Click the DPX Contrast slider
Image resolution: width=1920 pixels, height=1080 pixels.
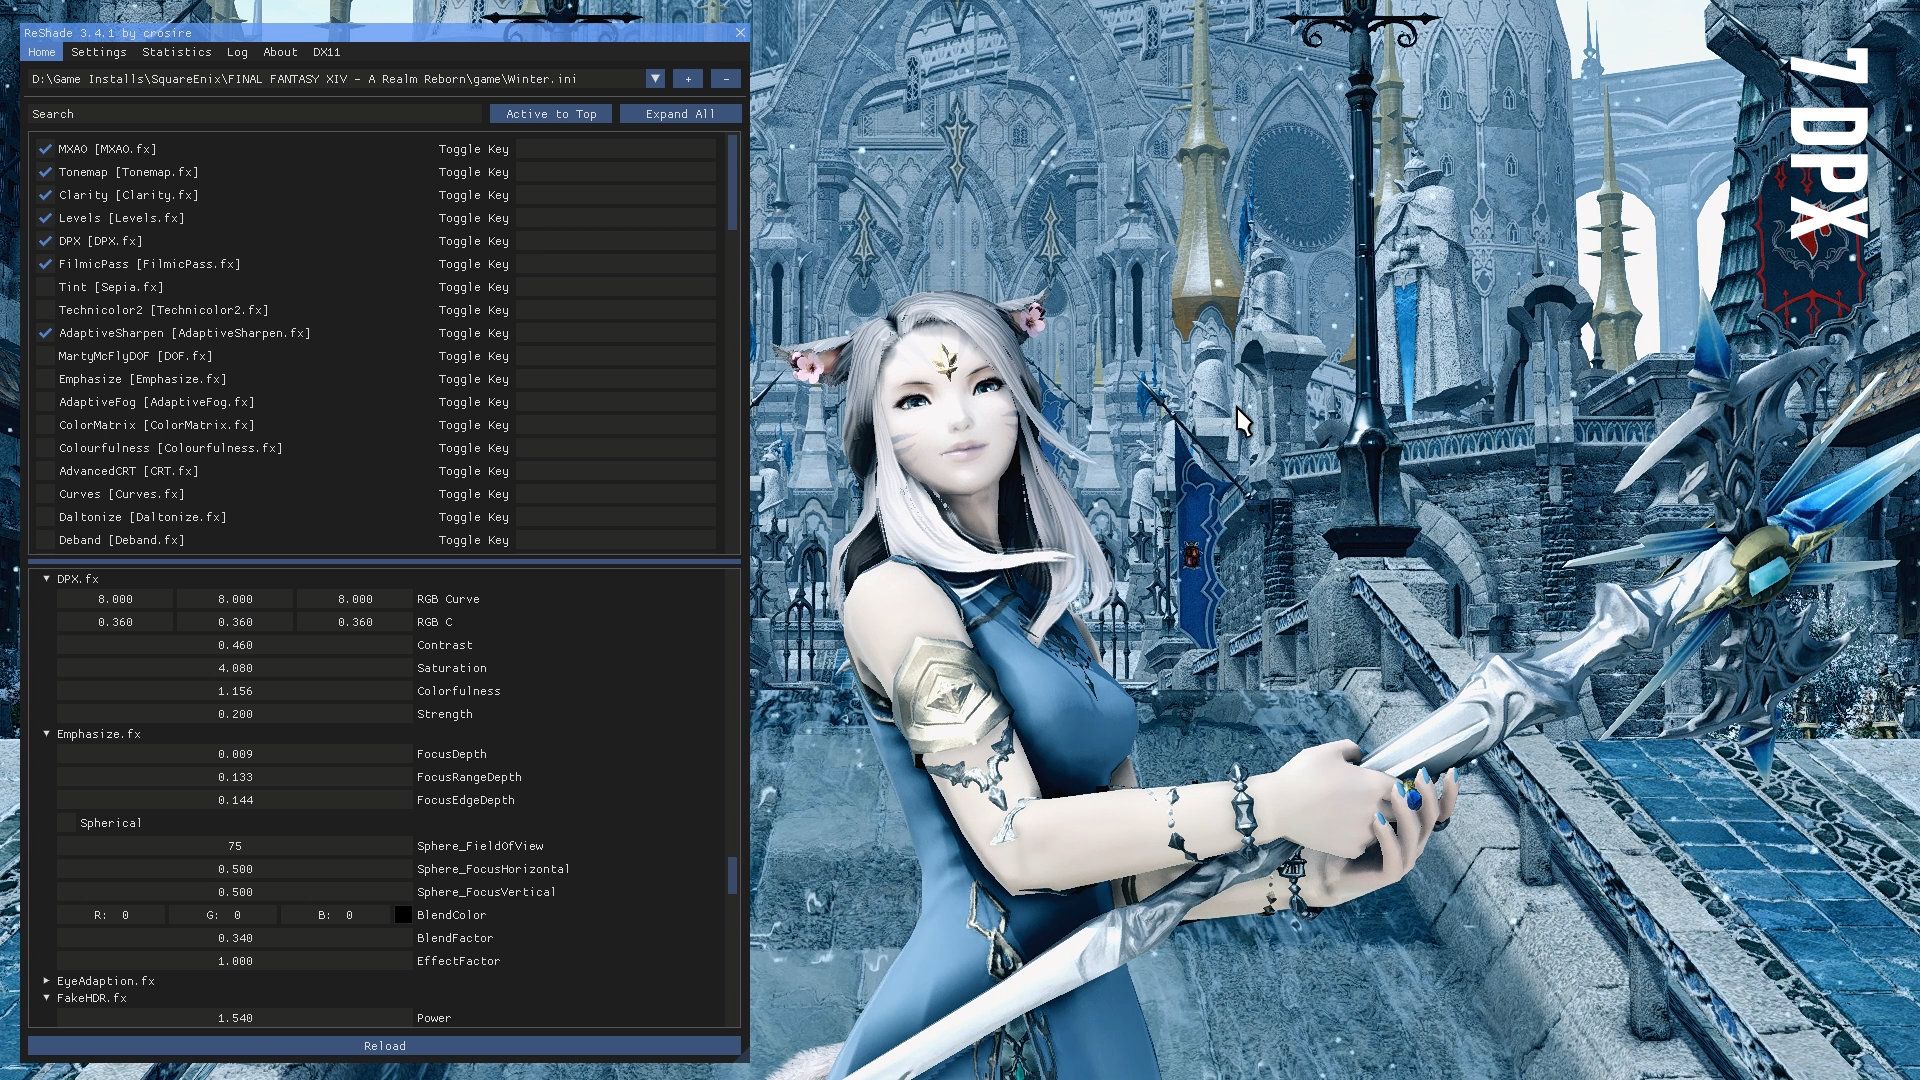click(235, 645)
